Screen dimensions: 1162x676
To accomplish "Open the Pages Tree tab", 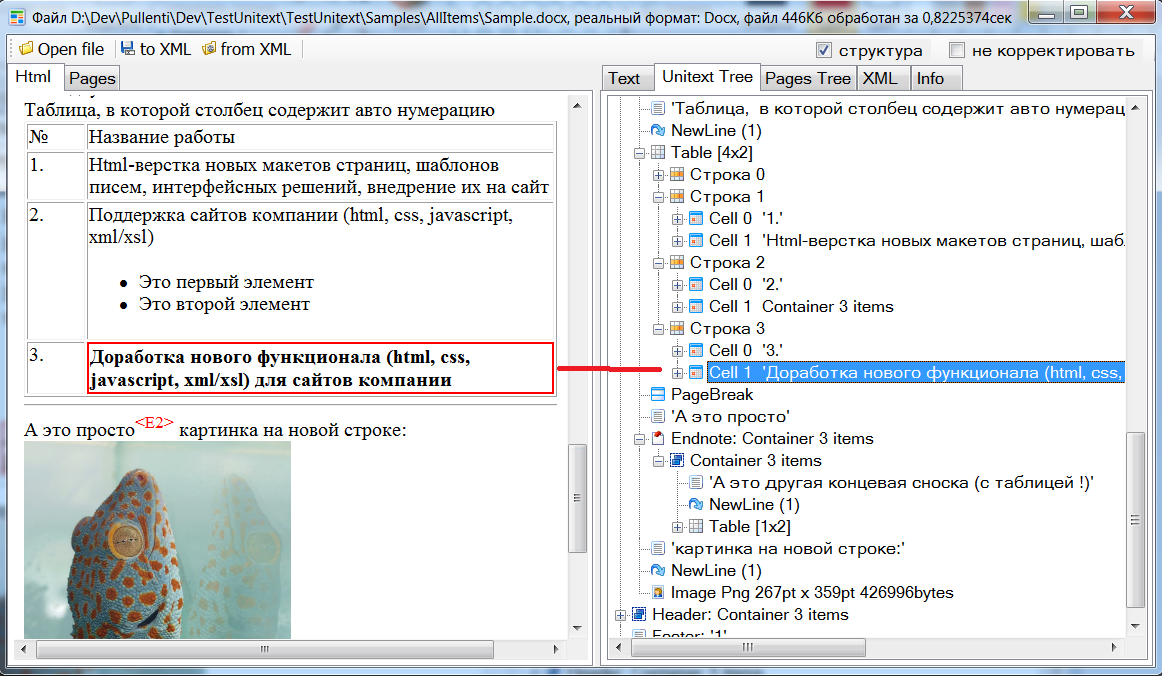I will pos(807,78).
